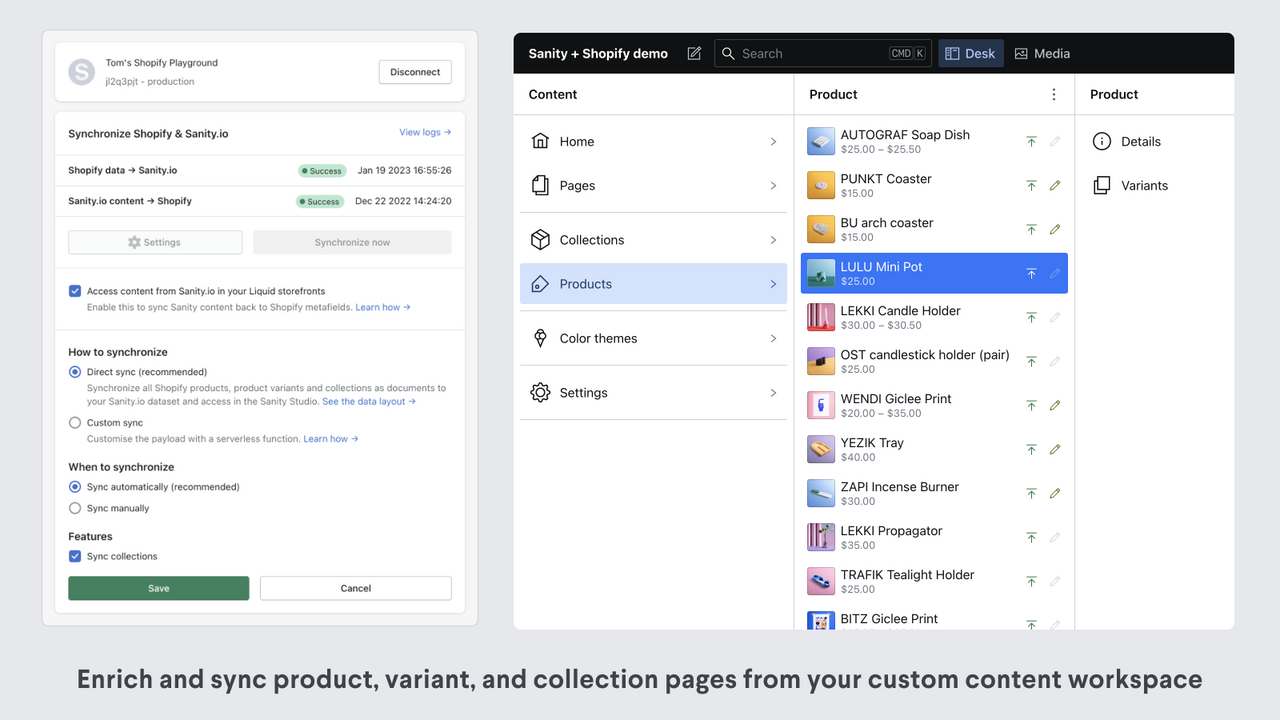Click the green Save button
The image size is (1280, 720).
point(158,588)
